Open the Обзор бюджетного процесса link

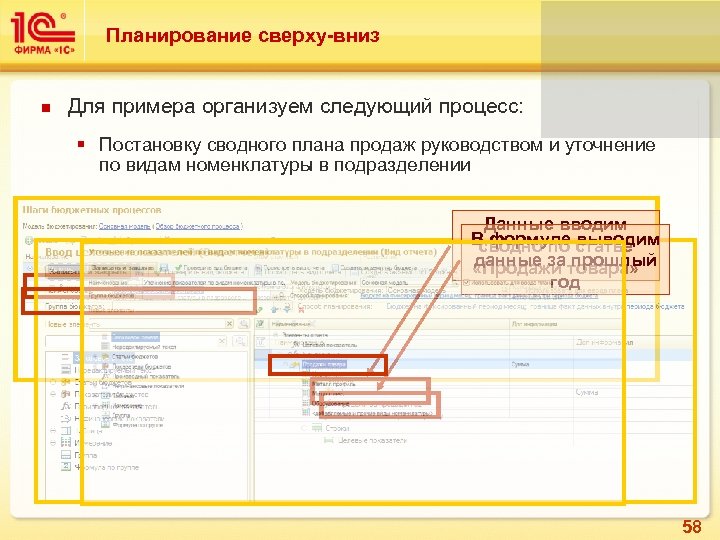pyautogui.click(x=197, y=226)
